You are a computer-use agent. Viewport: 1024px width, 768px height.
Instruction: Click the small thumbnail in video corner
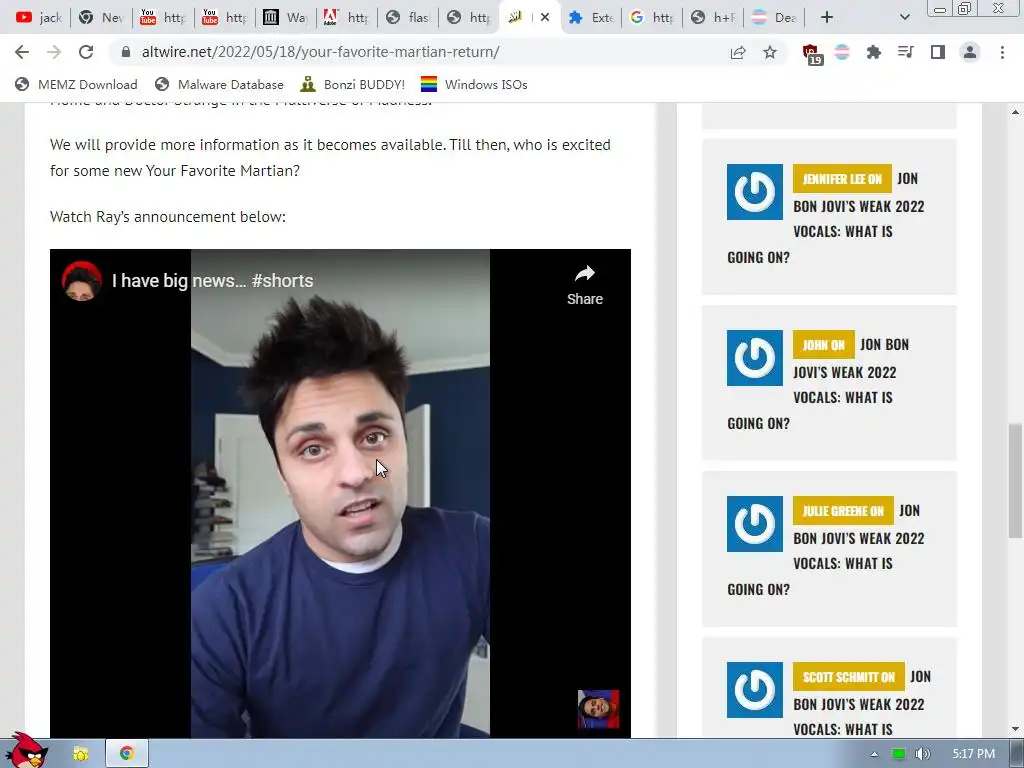coord(598,709)
